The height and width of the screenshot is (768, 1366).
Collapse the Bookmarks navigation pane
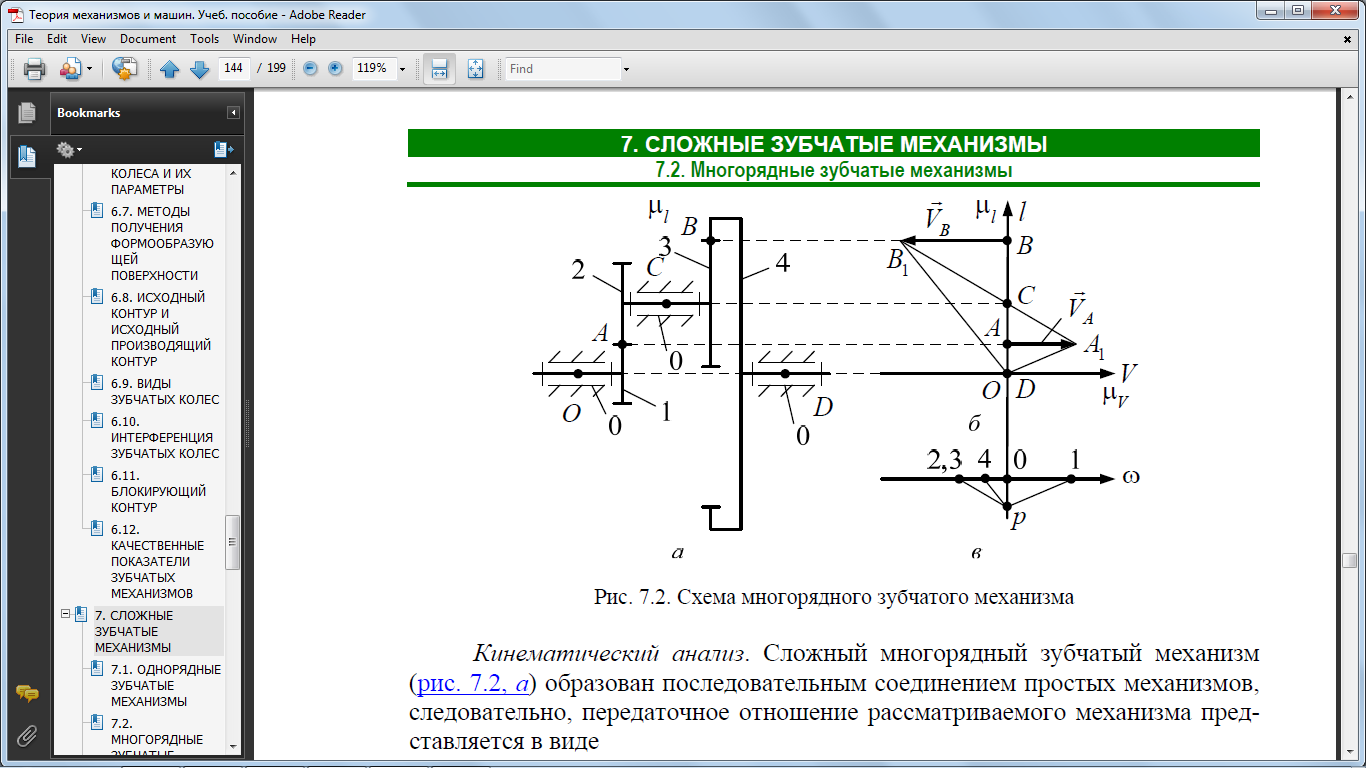[234, 113]
